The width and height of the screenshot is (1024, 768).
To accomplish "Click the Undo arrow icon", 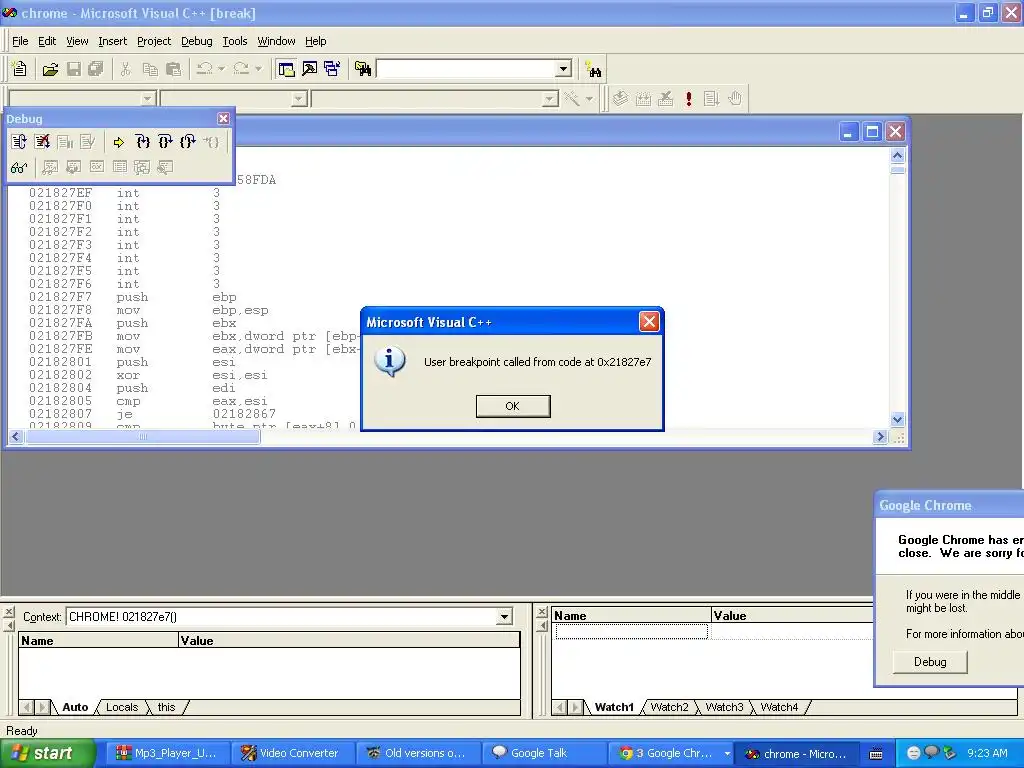I will point(204,69).
